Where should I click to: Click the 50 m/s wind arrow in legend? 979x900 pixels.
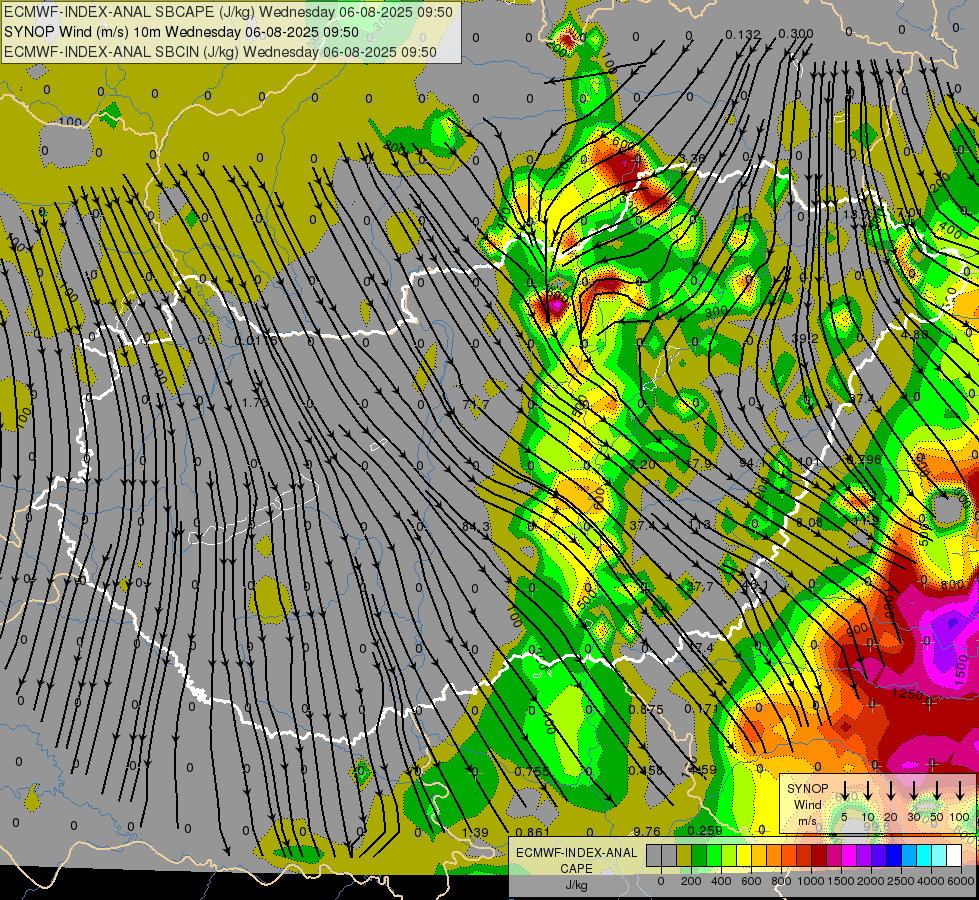pos(937,790)
